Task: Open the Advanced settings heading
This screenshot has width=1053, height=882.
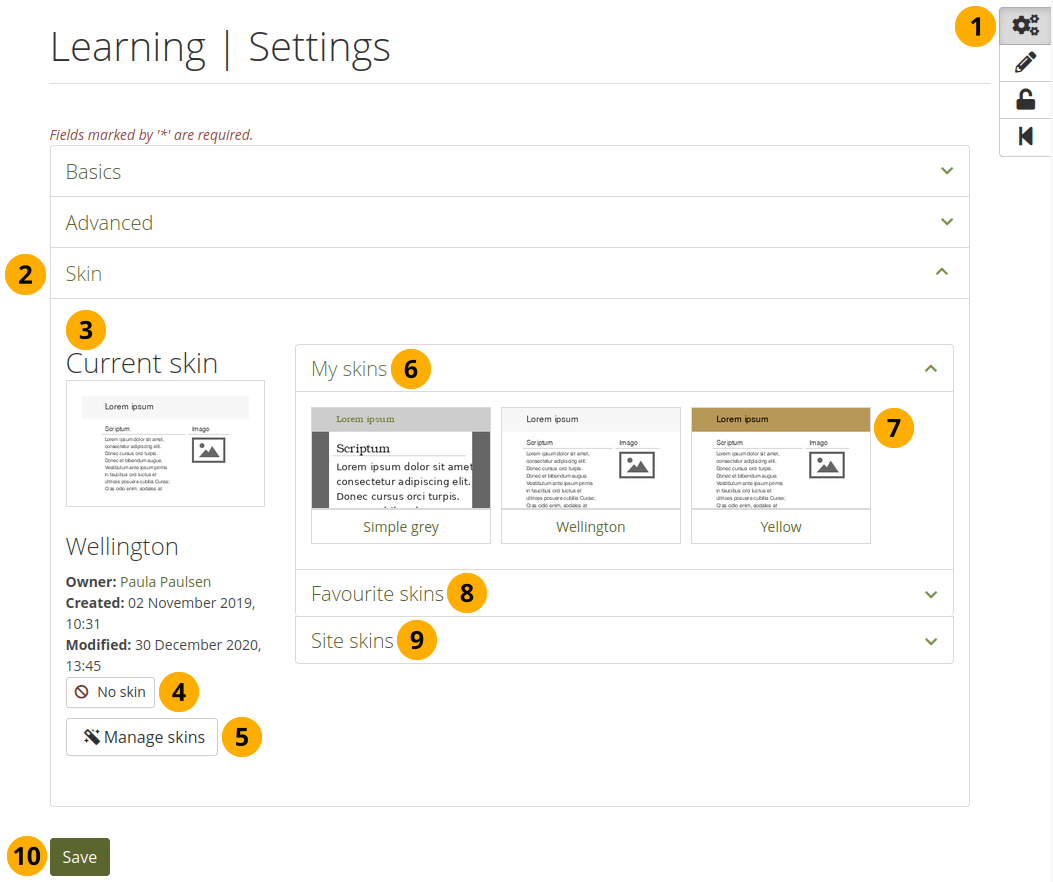Action: click(x=110, y=223)
